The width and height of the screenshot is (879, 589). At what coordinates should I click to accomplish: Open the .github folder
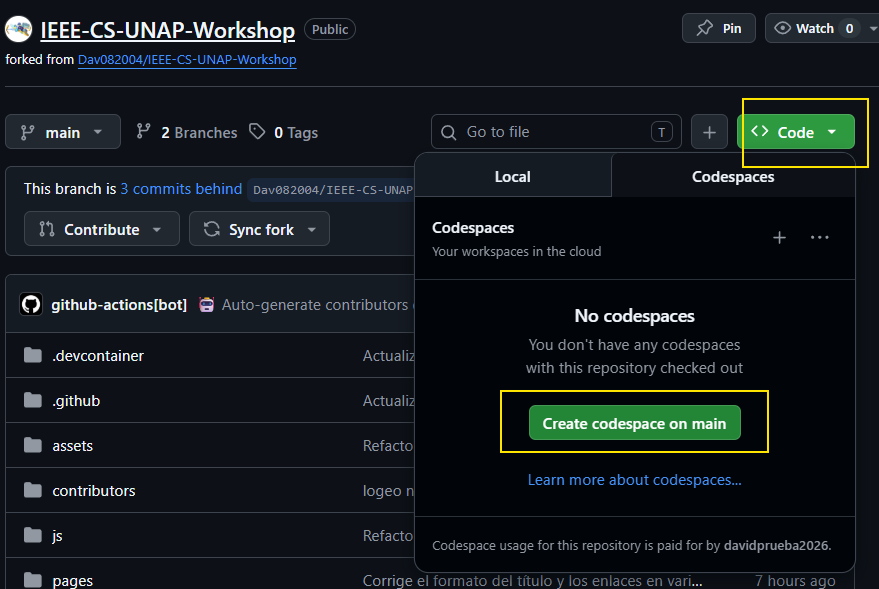76,401
